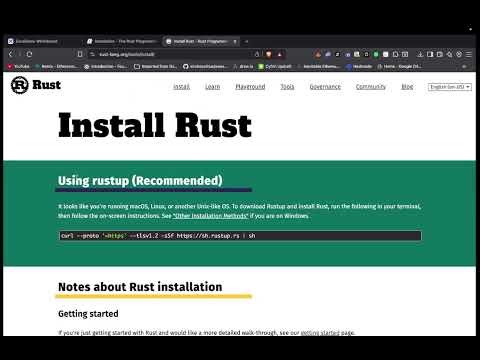Open the downloads icon in the toolbar
Image resolution: width=480 pixels, height=360 pixels.
tap(420, 54)
